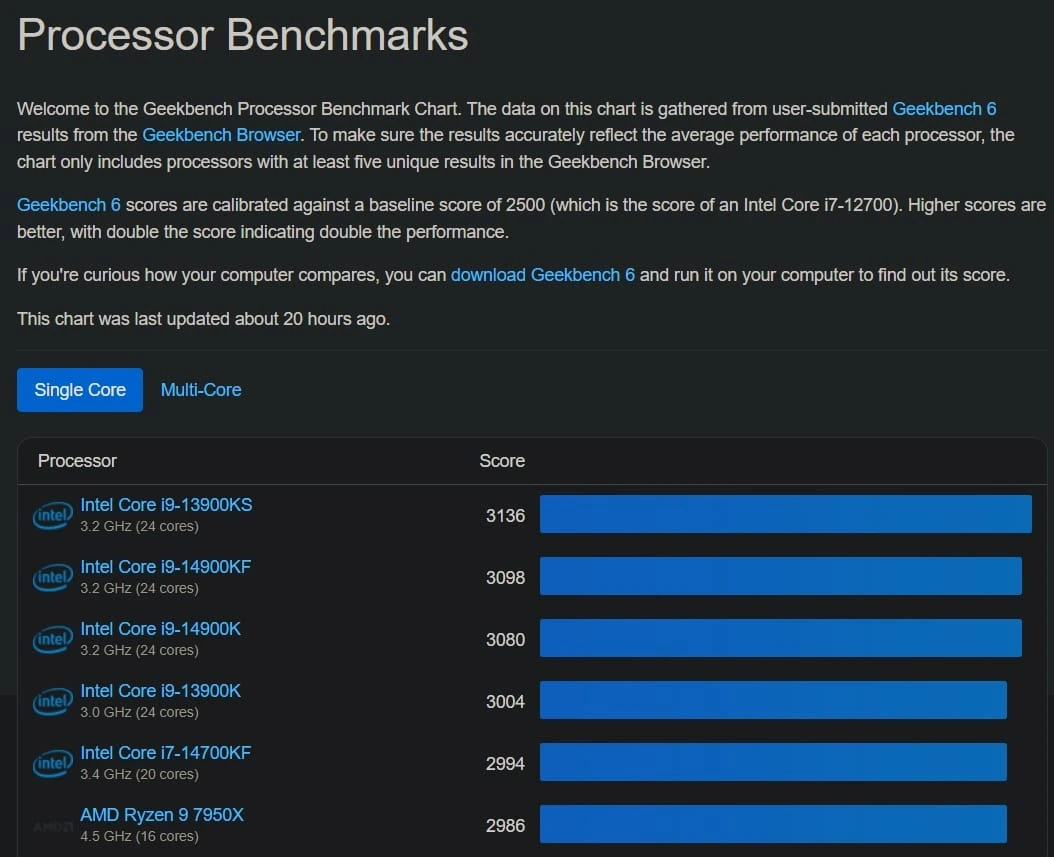Open AMD Ryzen 9 7950X processor link
This screenshot has width=1054, height=857.
(162, 815)
